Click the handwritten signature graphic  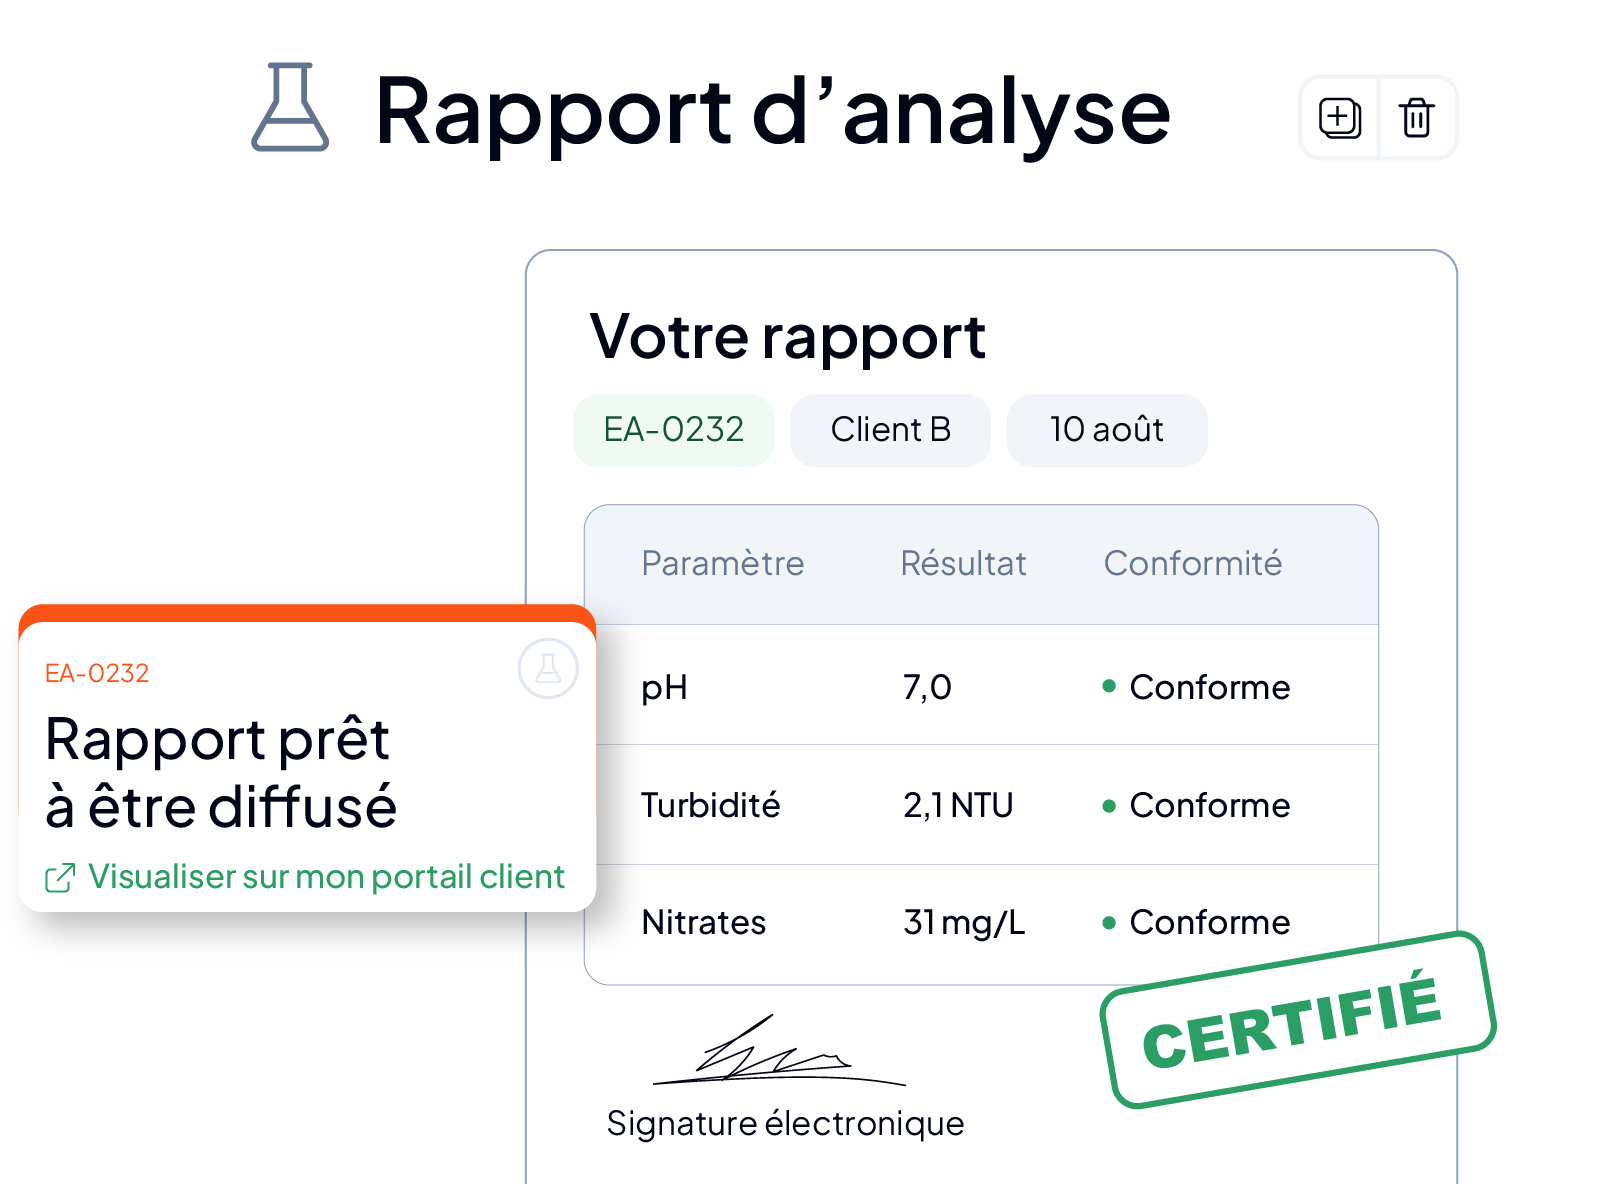click(x=778, y=1050)
